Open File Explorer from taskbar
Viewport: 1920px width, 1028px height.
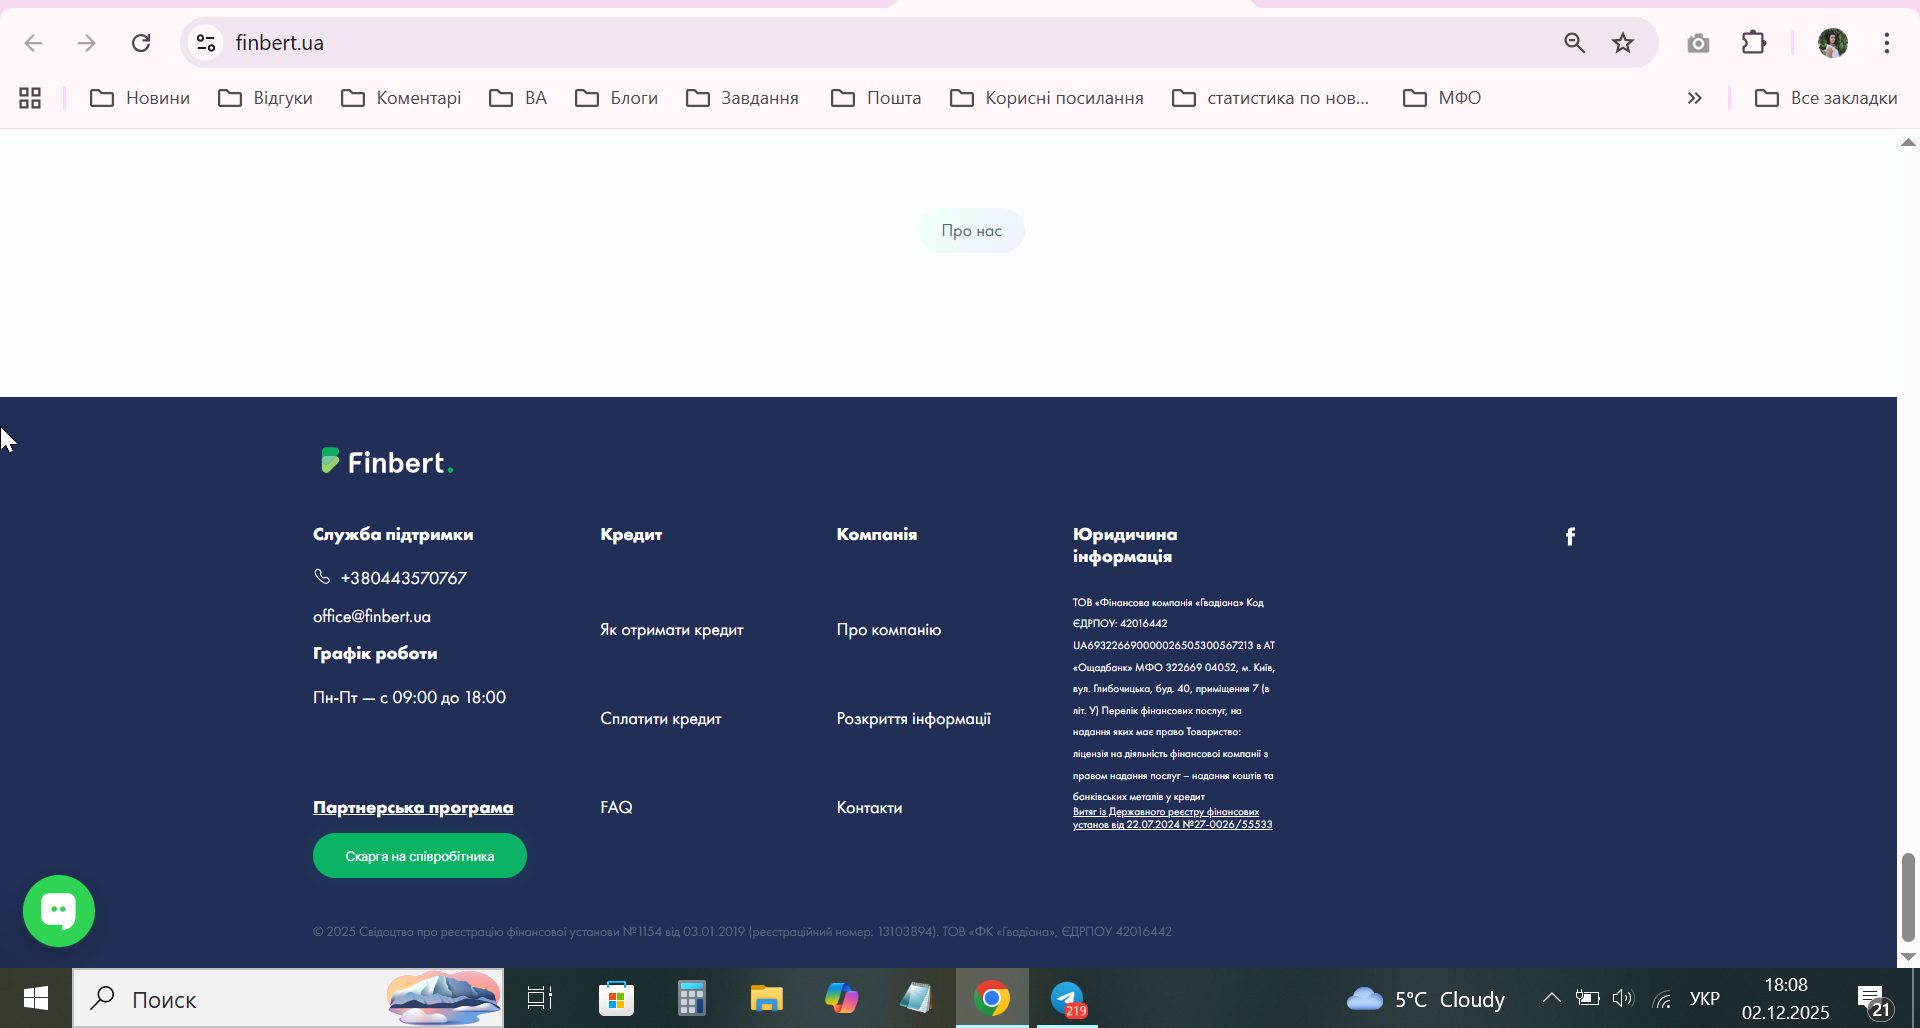point(766,998)
